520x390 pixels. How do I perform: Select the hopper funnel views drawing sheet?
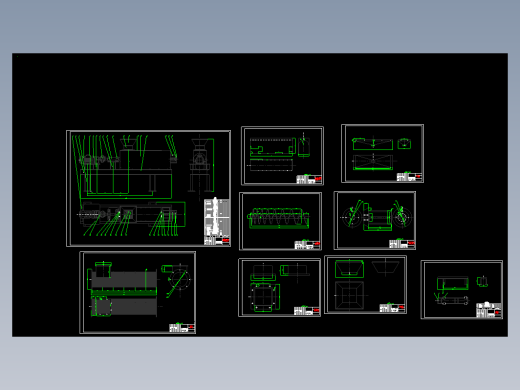365,285
